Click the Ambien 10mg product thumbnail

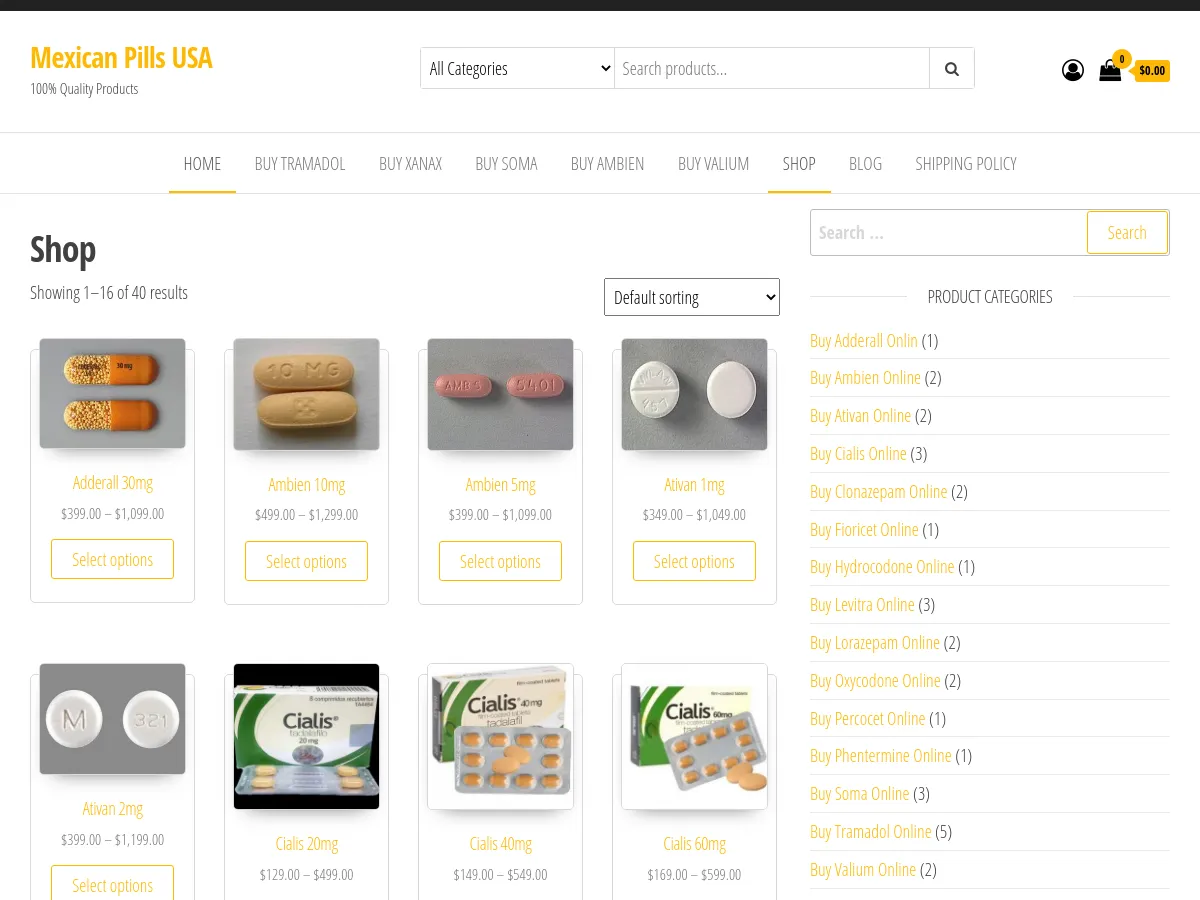click(x=306, y=394)
